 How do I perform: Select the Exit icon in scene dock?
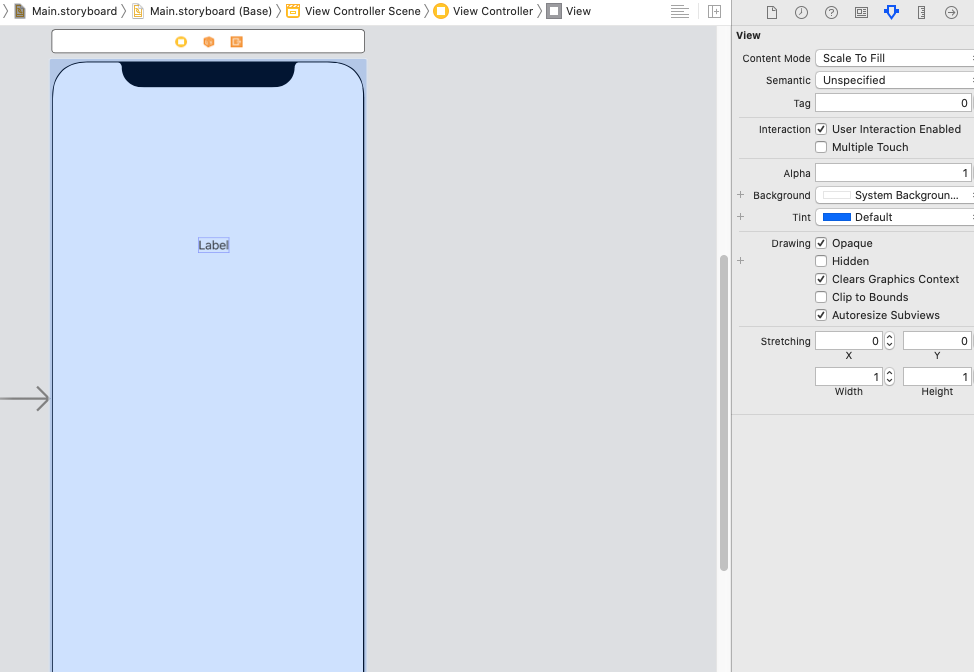pyautogui.click(x=237, y=41)
